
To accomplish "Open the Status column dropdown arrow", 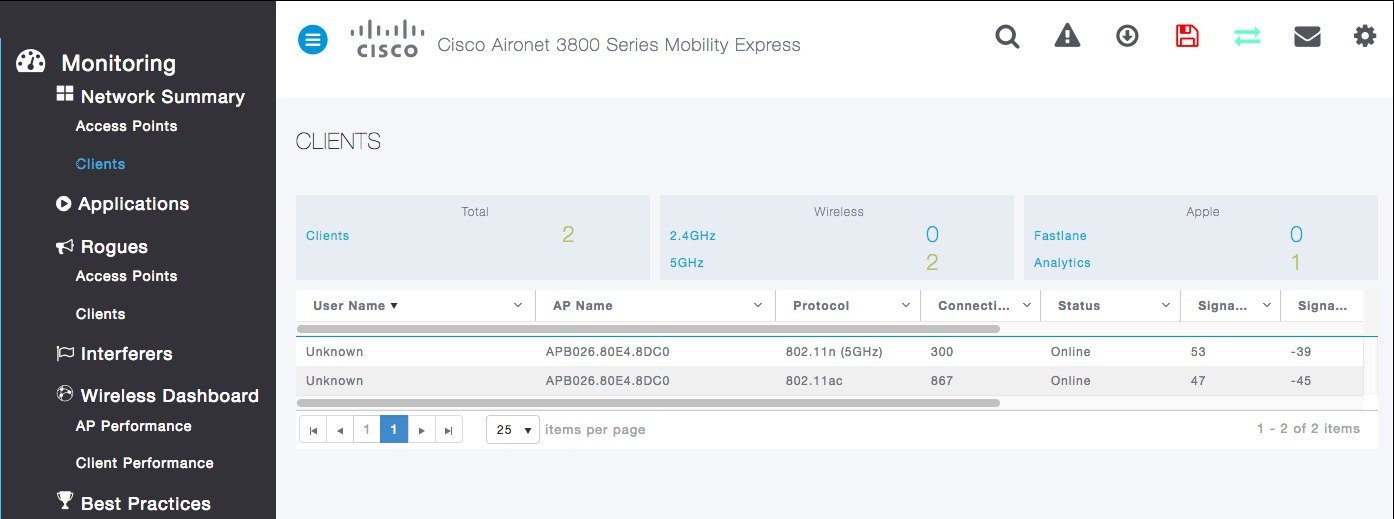I will (1166, 306).
